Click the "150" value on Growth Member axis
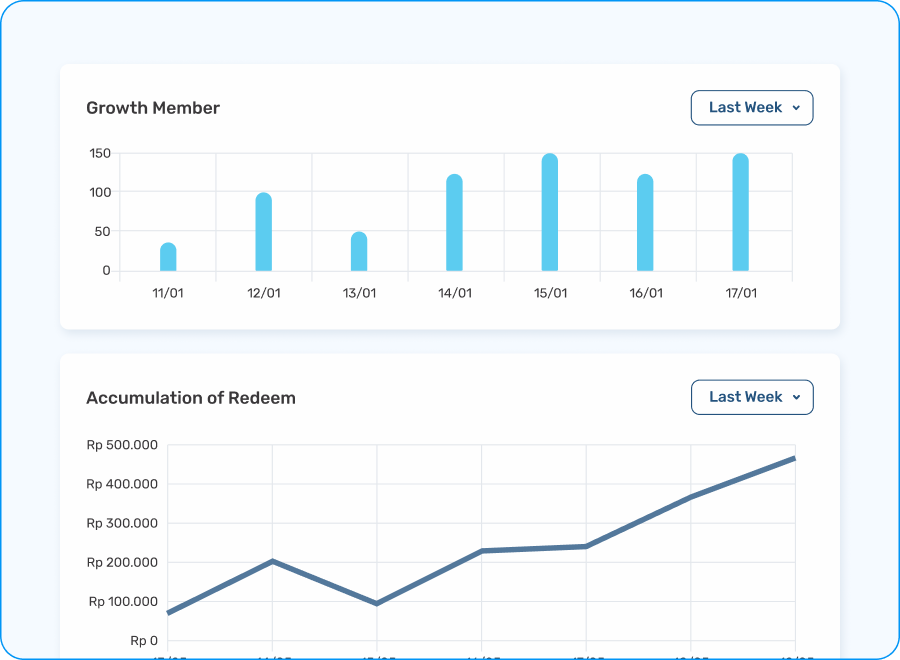This screenshot has width=900, height=660. coord(100,153)
